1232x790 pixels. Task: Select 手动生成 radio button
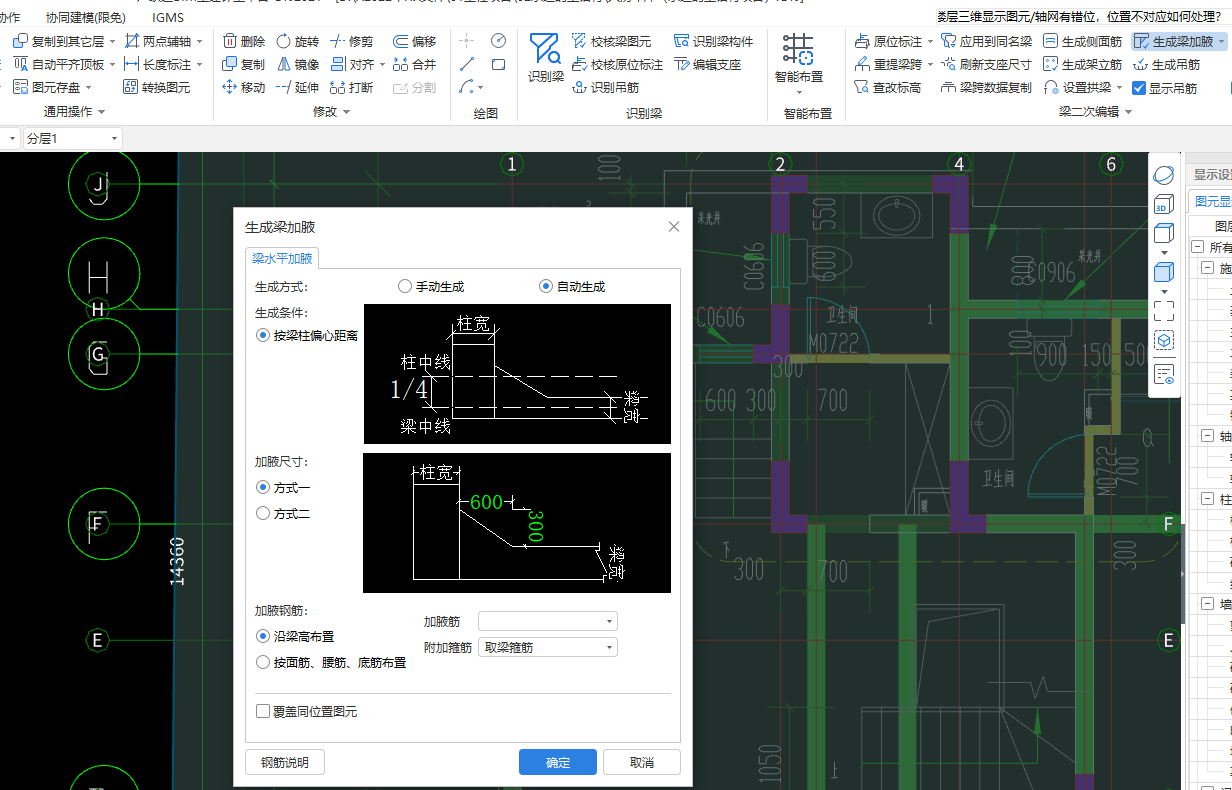(405, 286)
